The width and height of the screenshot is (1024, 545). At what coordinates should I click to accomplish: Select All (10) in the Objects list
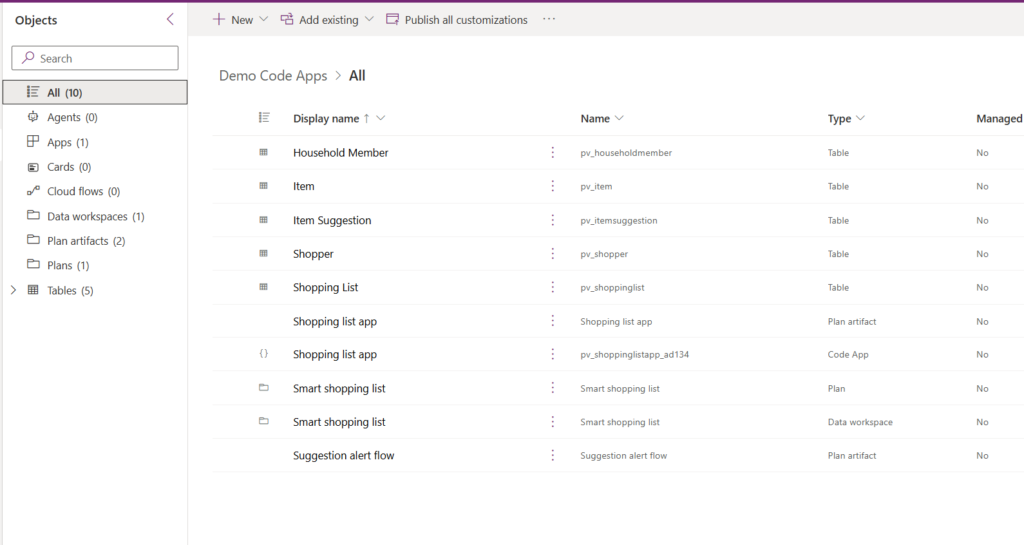tap(95, 92)
